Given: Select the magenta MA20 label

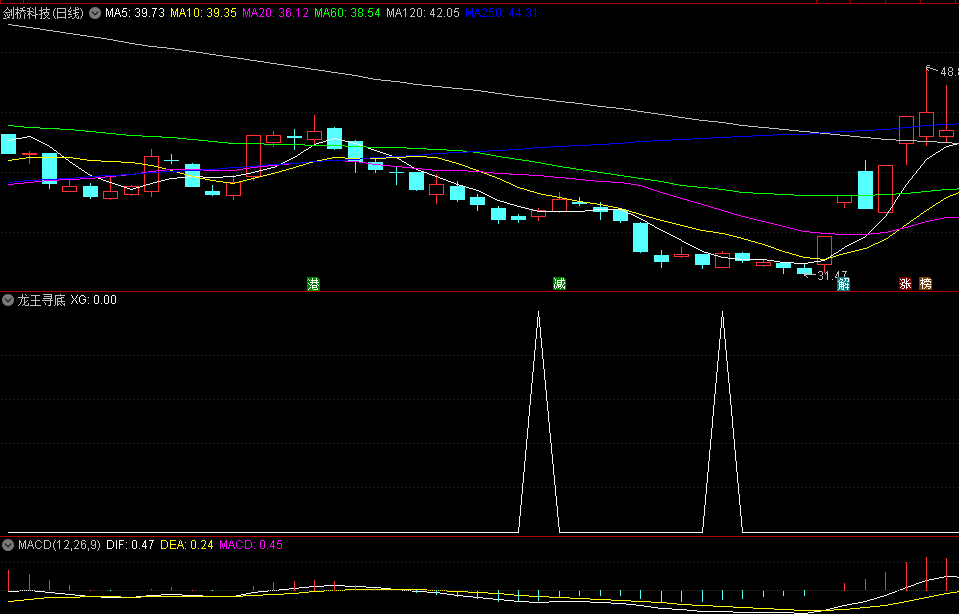Looking at the screenshot, I should click(x=276, y=13).
